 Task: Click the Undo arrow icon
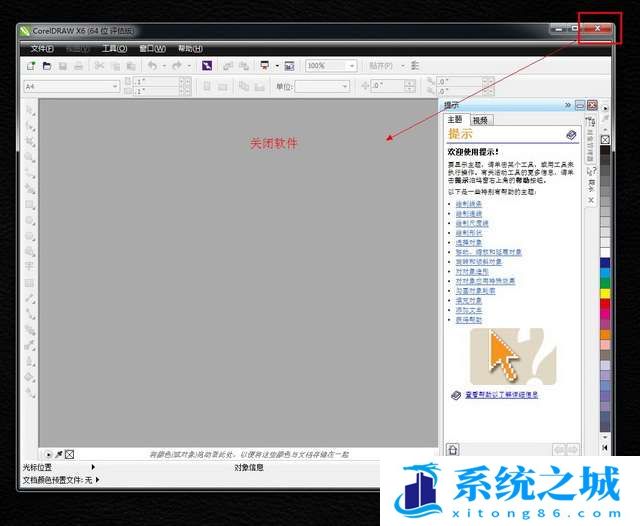153,66
